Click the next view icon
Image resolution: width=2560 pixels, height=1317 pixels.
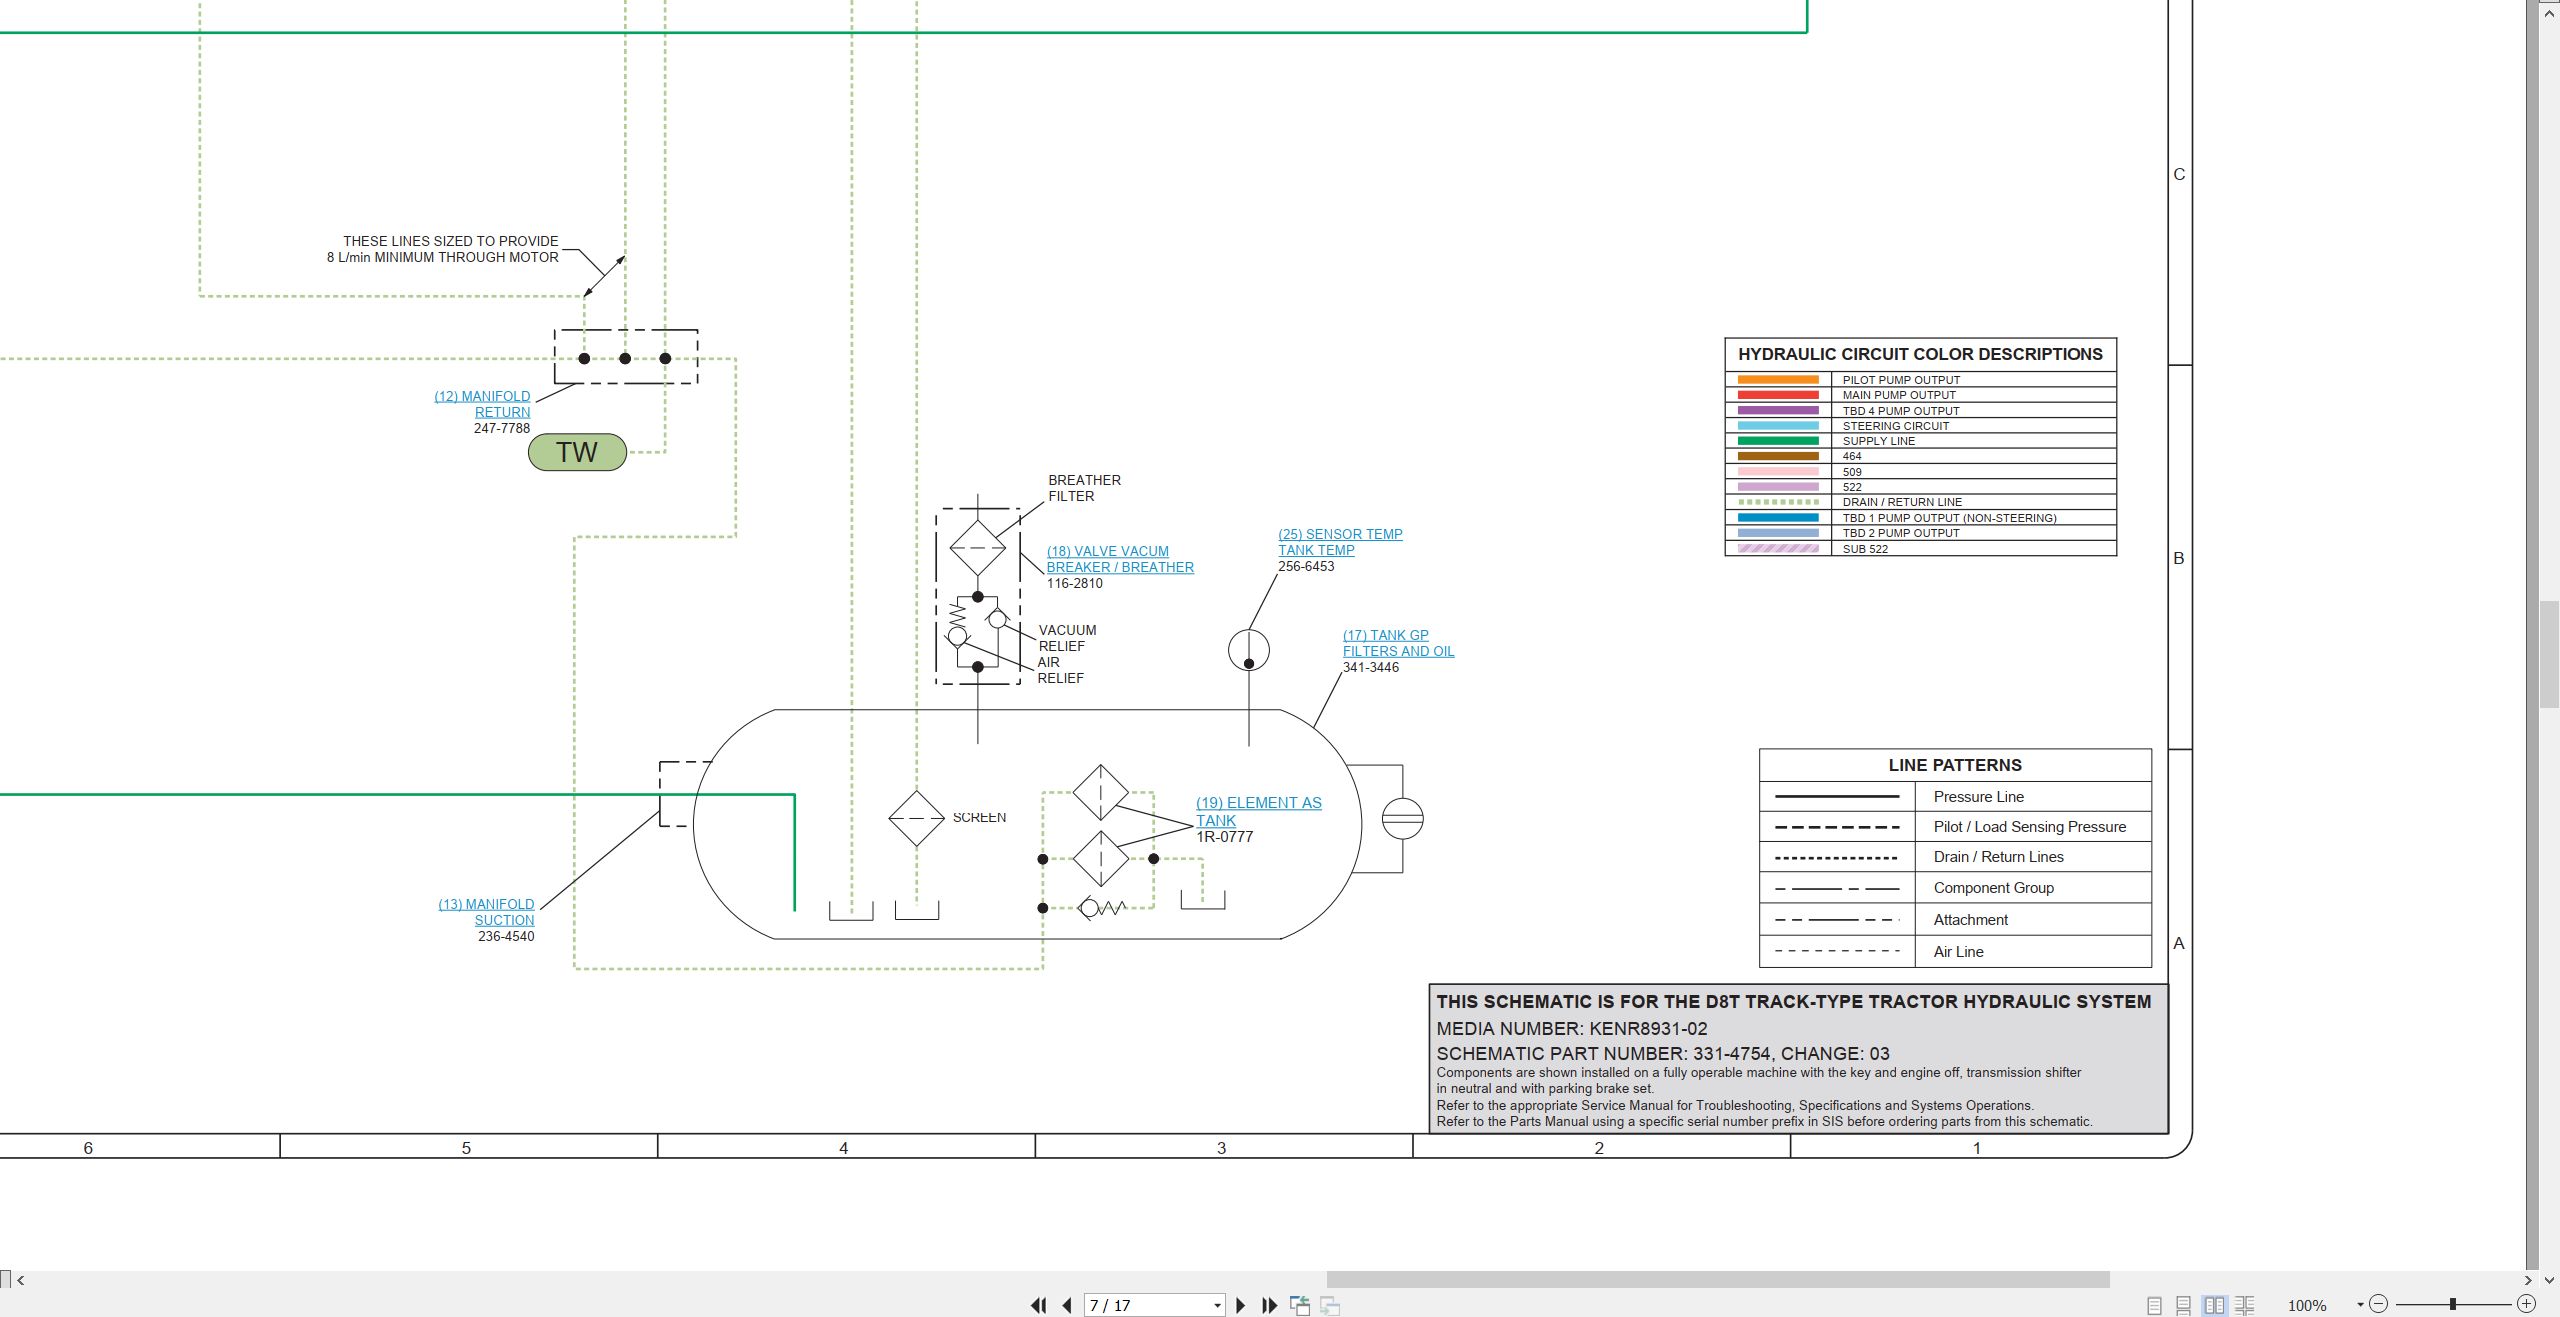pyautogui.click(x=1330, y=1305)
